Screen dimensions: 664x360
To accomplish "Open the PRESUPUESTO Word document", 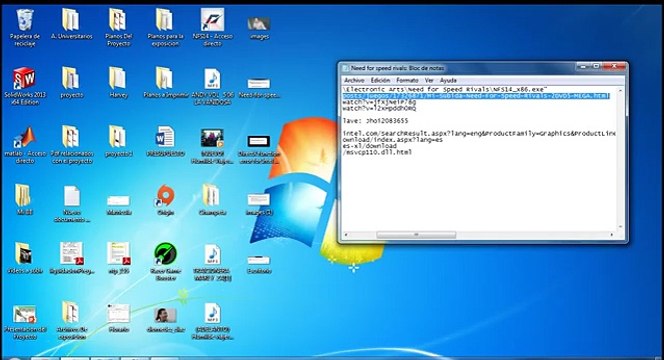I will click(165, 142).
